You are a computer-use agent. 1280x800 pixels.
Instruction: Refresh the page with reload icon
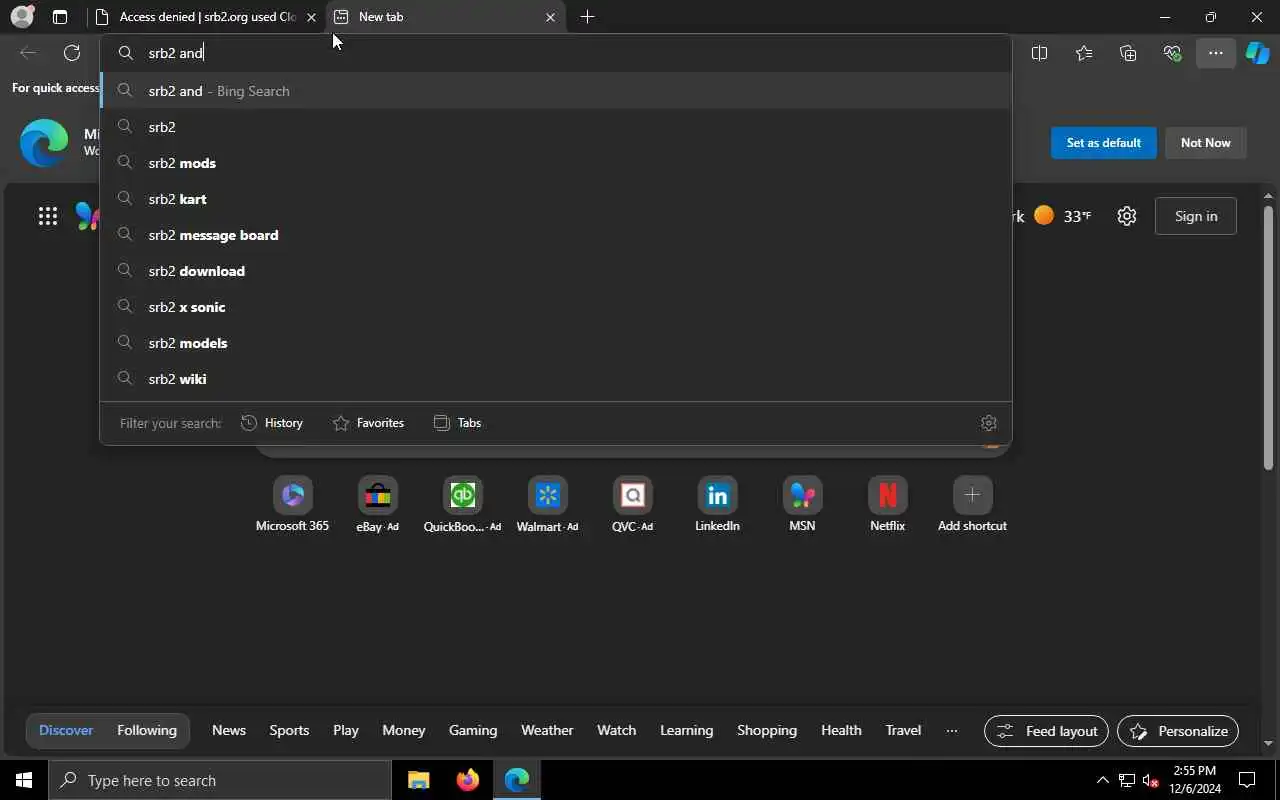pyautogui.click(x=72, y=53)
